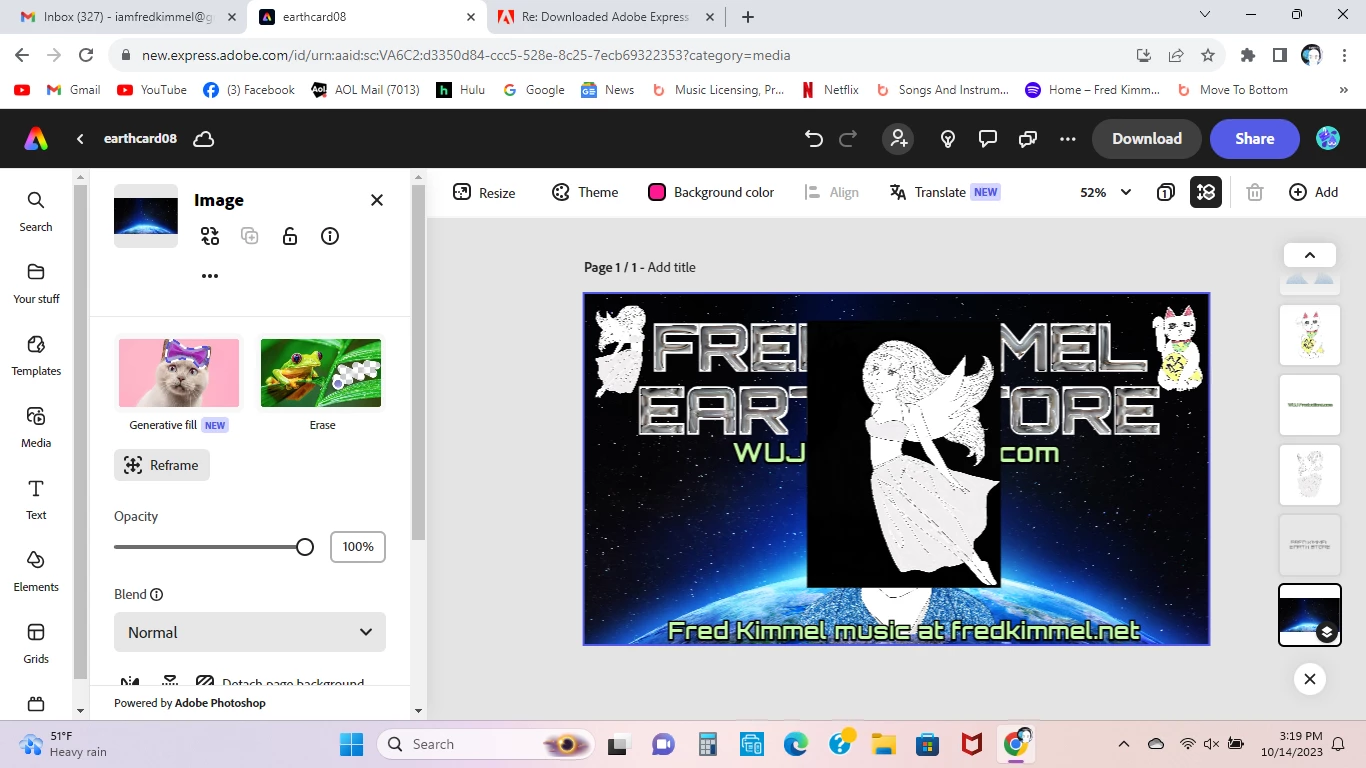Close the Image panel
The width and height of the screenshot is (1366, 768).
point(377,200)
